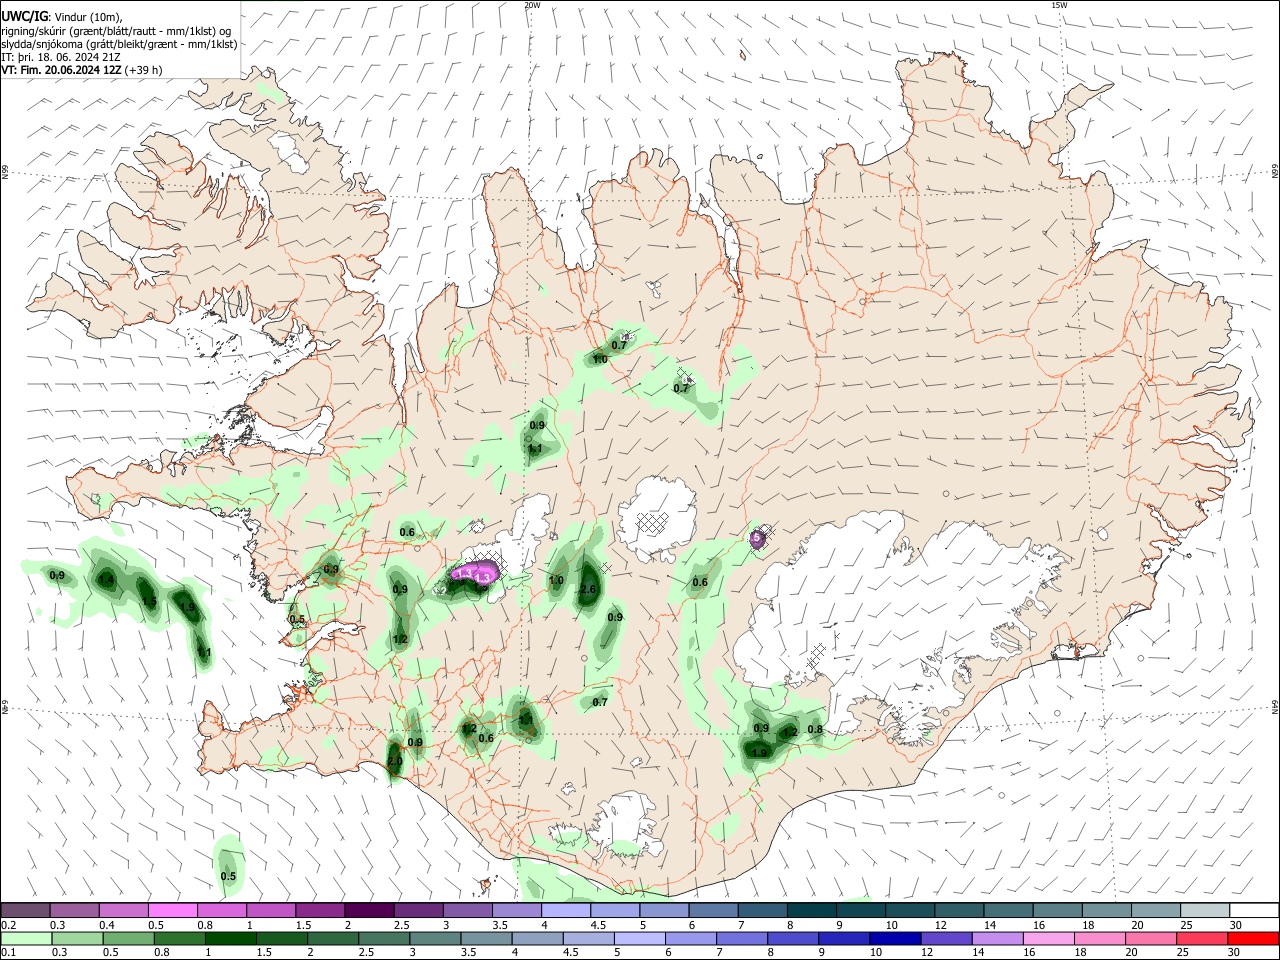The height and width of the screenshot is (960, 1280).
Task: Click the '2.6' precipitation value on the map
Action: coord(588,590)
